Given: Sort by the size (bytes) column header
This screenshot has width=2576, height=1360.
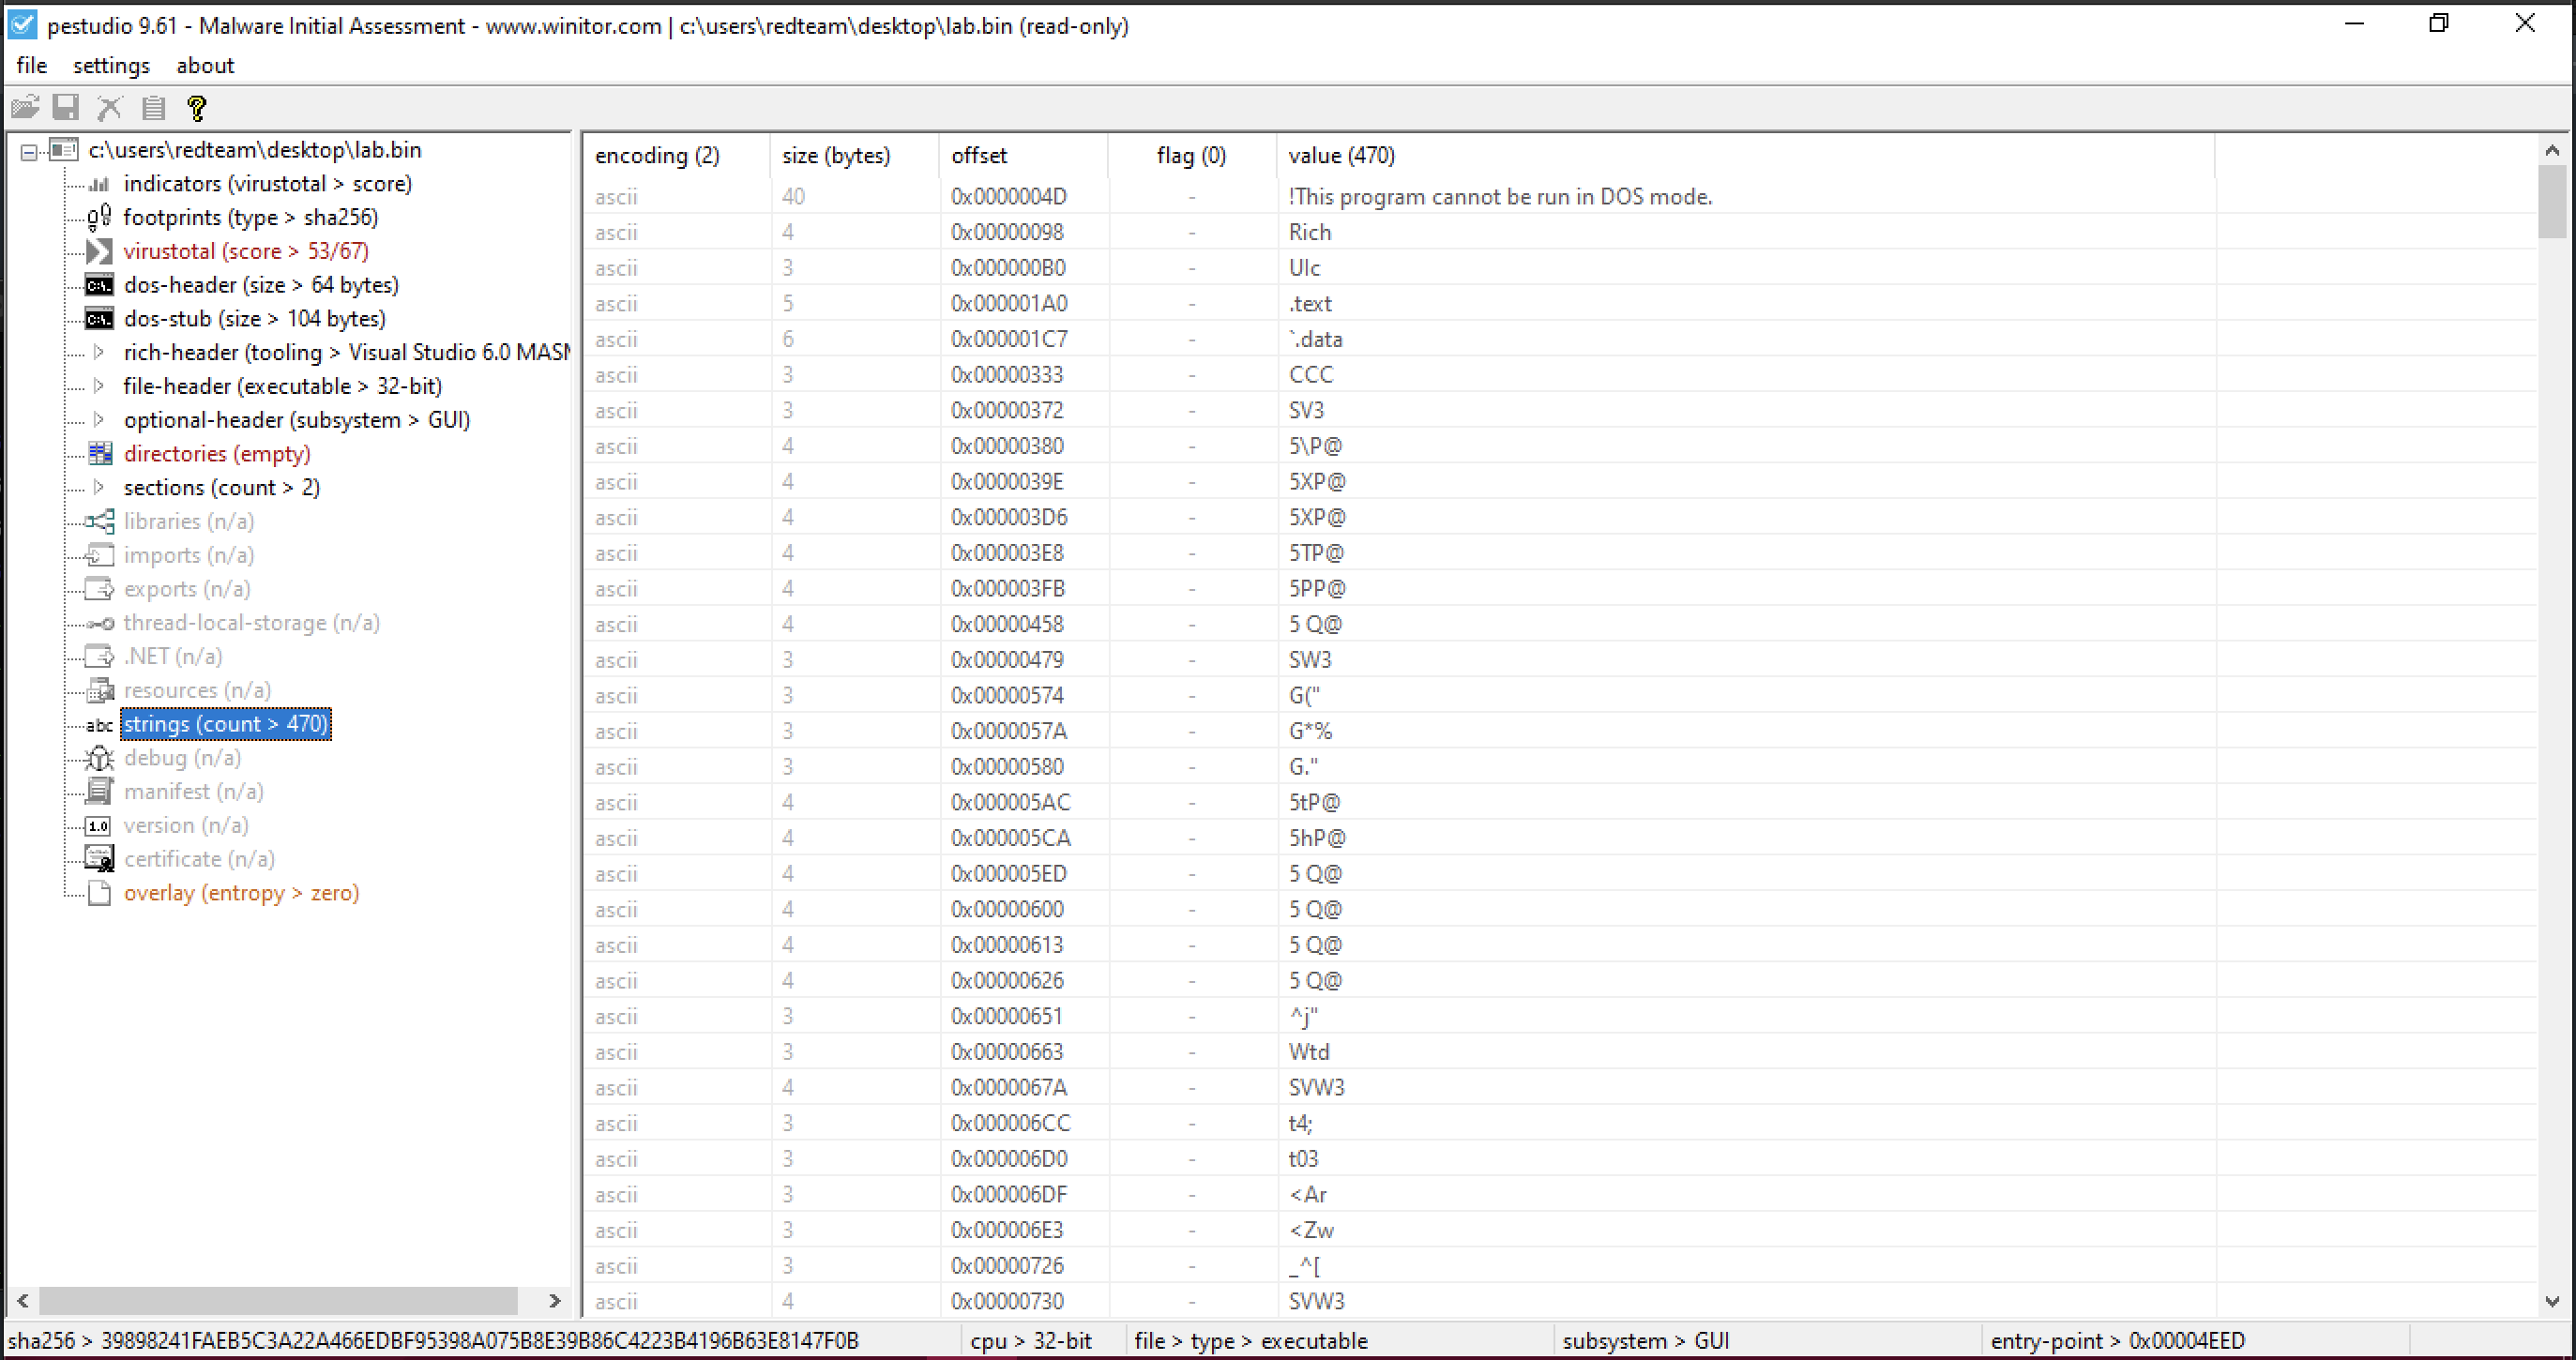Looking at the screenshot, I should tap(855, 155).
